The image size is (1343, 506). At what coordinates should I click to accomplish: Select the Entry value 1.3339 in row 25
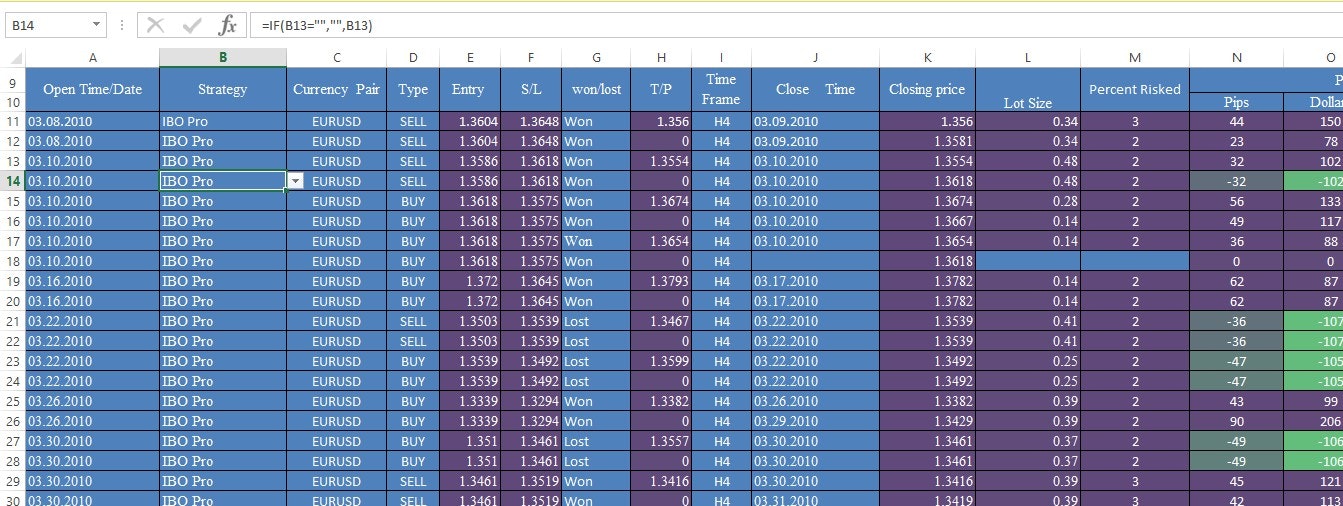[x=470, y=401]
